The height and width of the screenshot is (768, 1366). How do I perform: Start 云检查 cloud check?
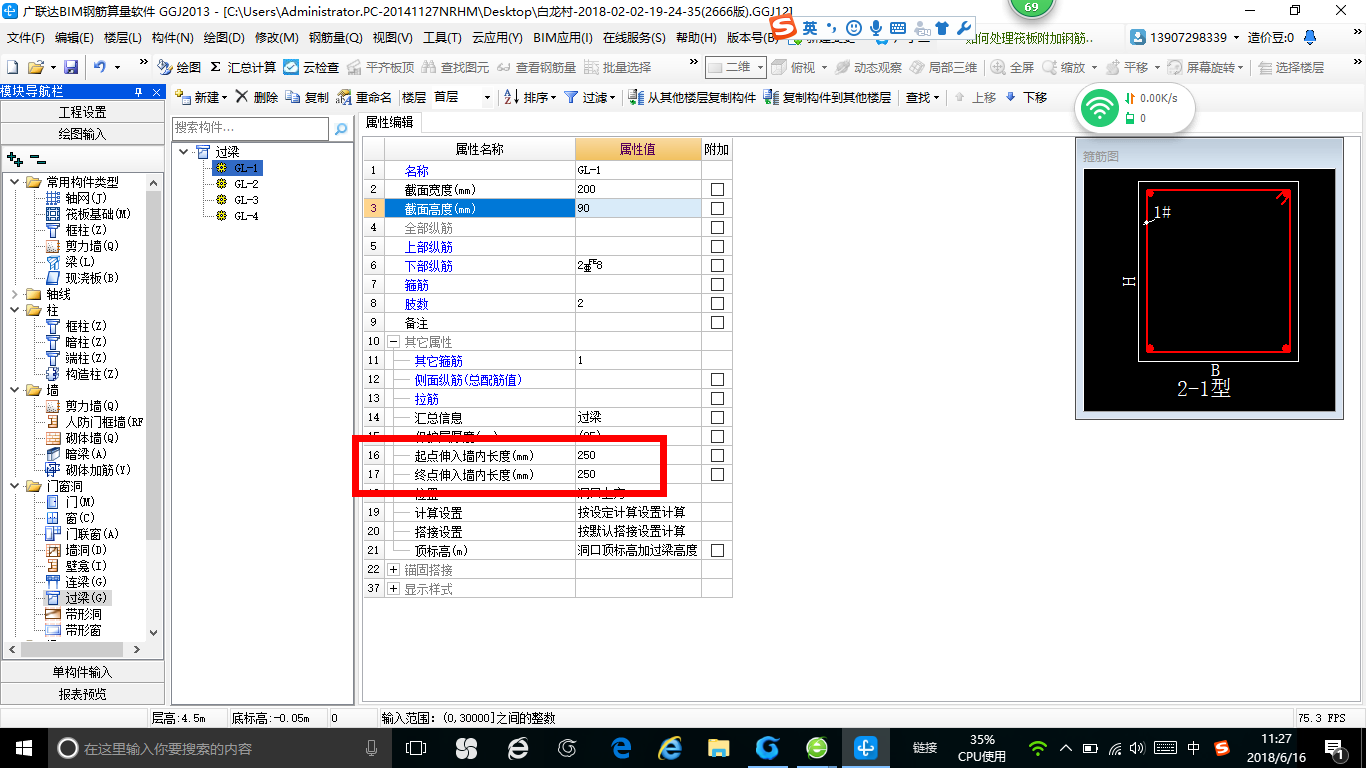(x=311, y=67)
